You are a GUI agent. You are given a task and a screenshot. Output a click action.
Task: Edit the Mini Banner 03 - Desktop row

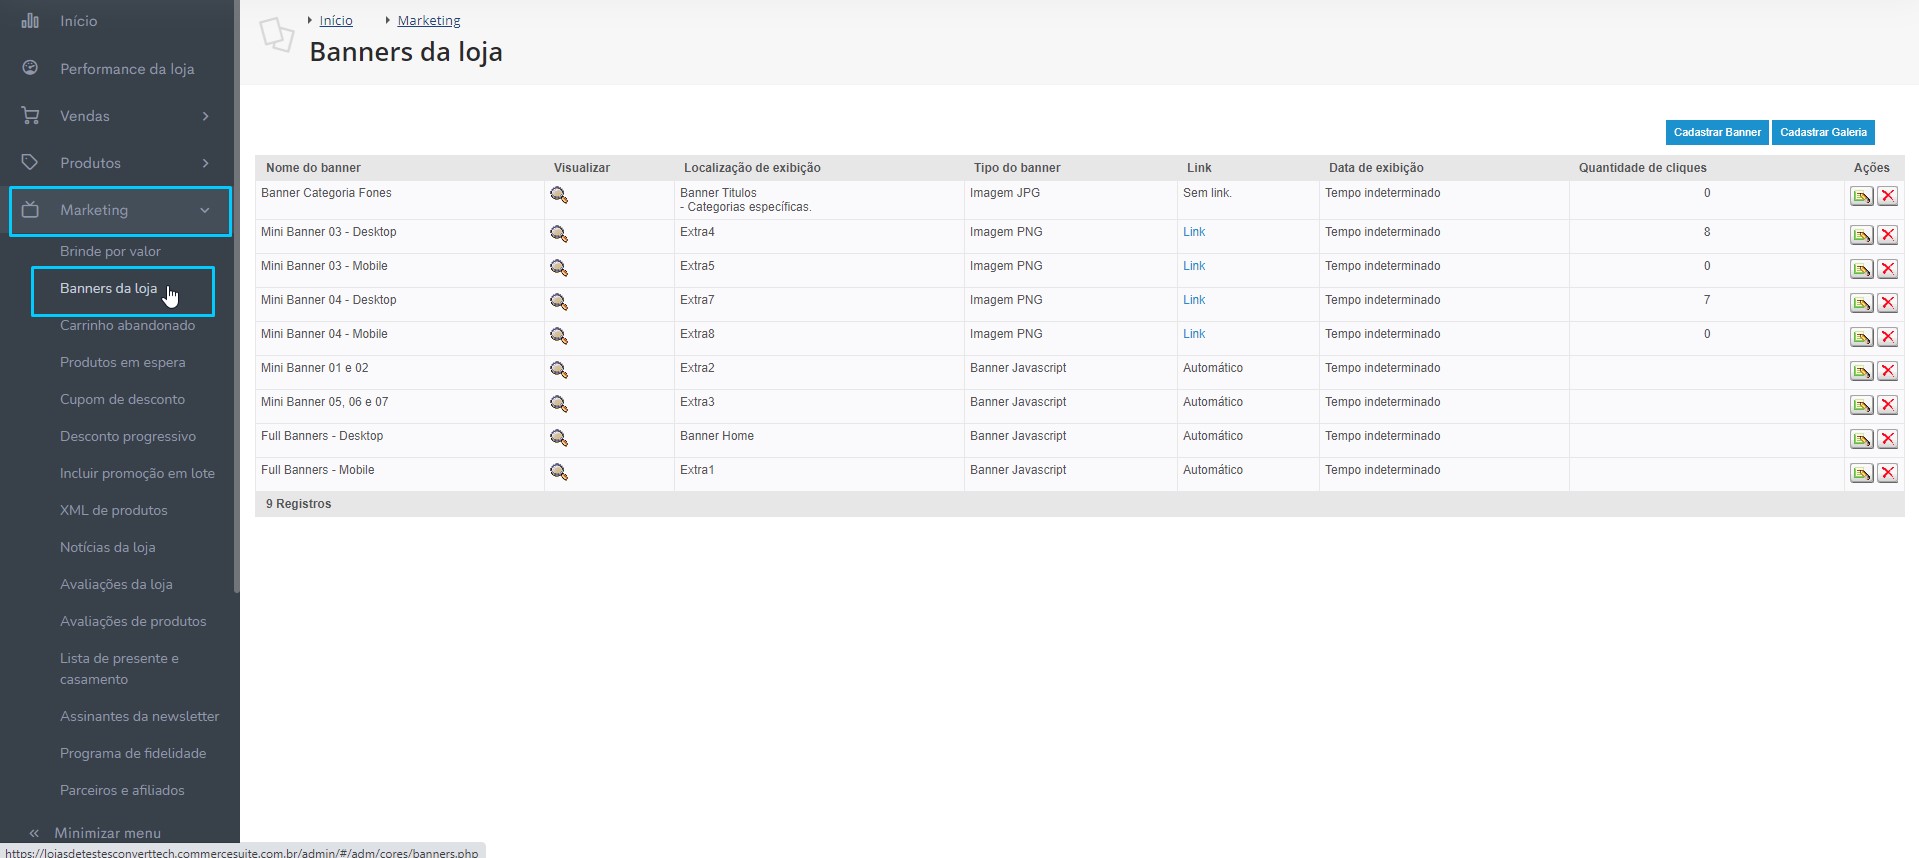1861,236
